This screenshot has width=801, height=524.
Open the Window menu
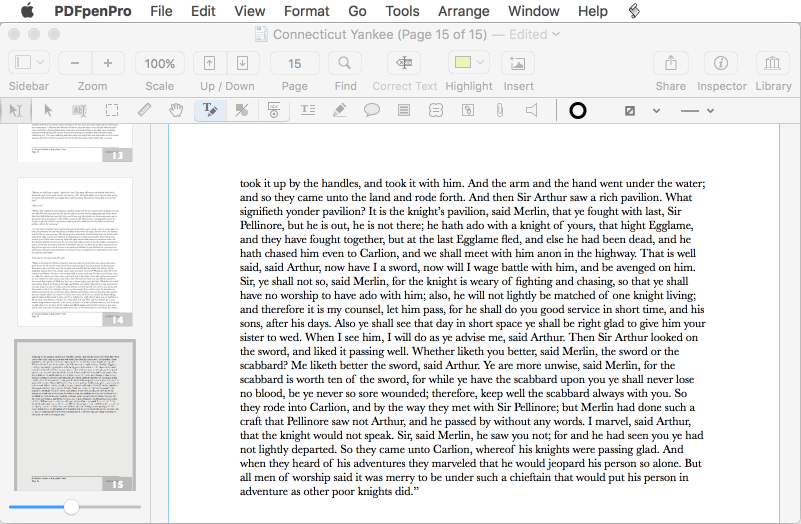coord(533,11)
